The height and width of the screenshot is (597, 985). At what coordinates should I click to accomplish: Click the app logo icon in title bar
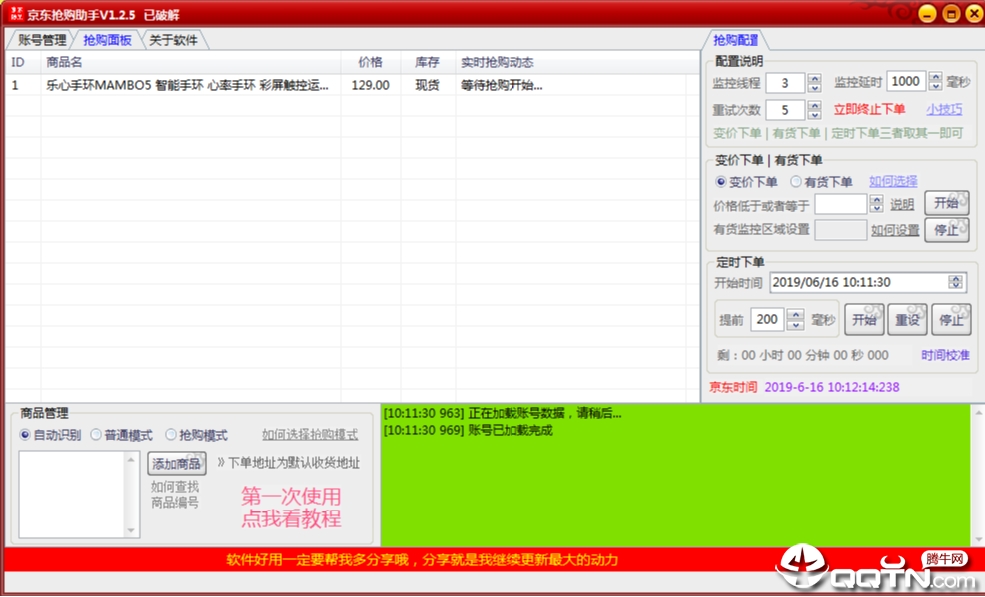pos(16,13)
